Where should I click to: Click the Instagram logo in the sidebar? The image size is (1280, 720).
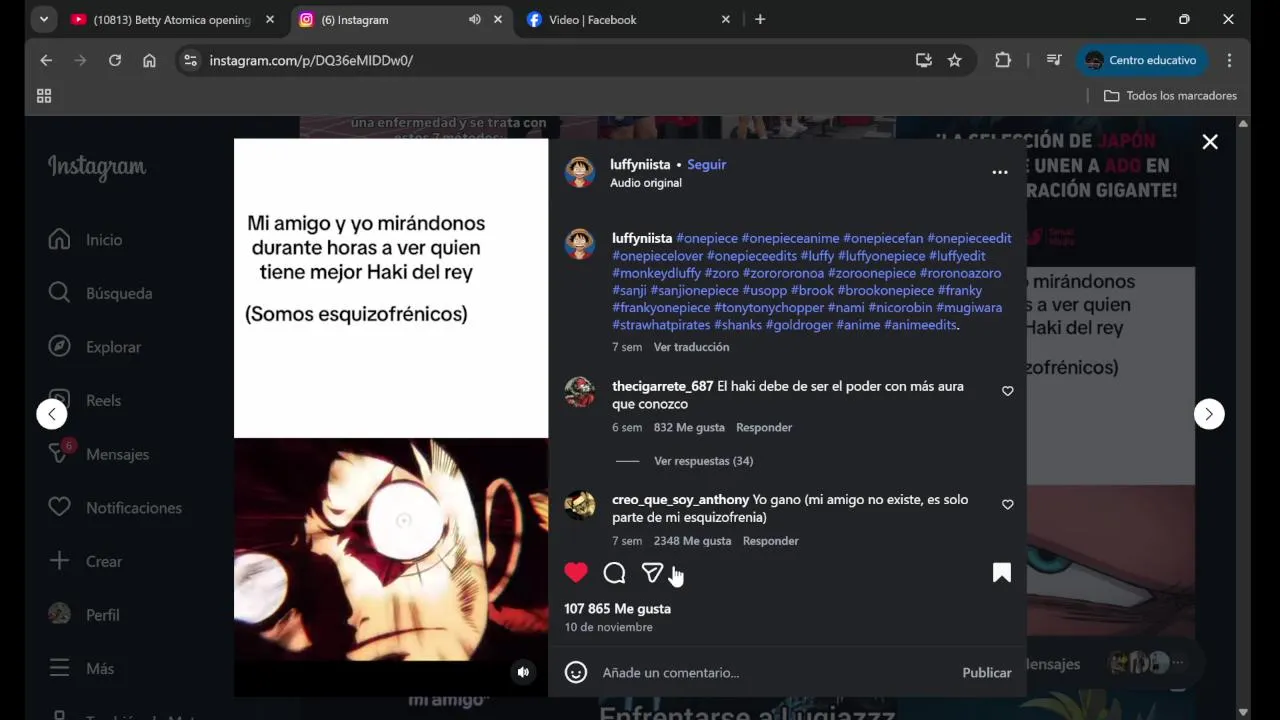[x=97, y=167]
